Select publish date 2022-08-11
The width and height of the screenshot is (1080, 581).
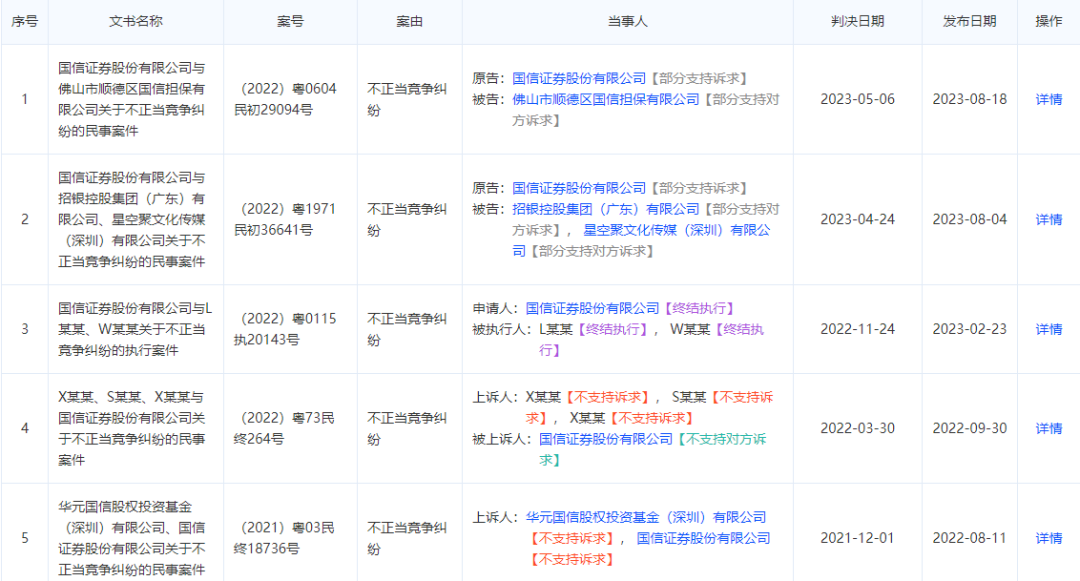pyautogui.click(x=969, y=538)
